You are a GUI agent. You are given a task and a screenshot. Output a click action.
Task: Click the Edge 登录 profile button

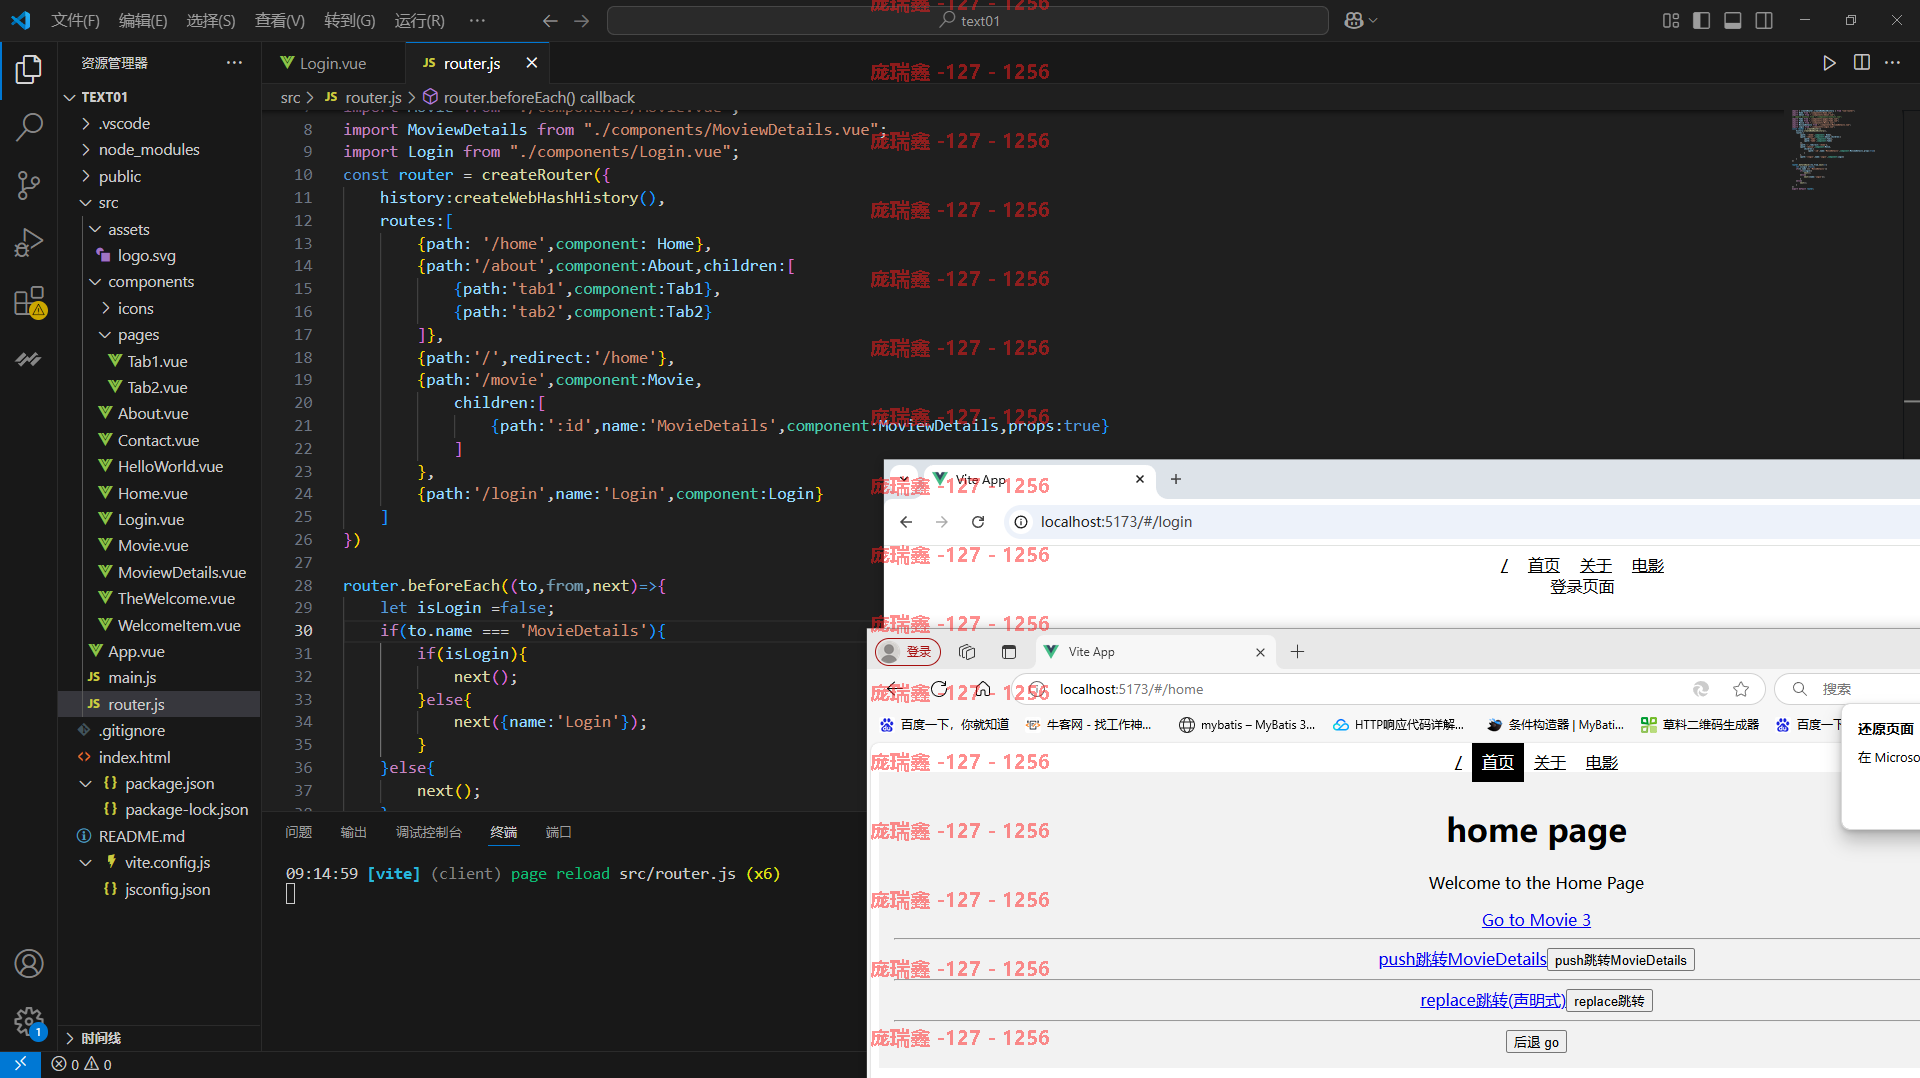coord(907,652)
